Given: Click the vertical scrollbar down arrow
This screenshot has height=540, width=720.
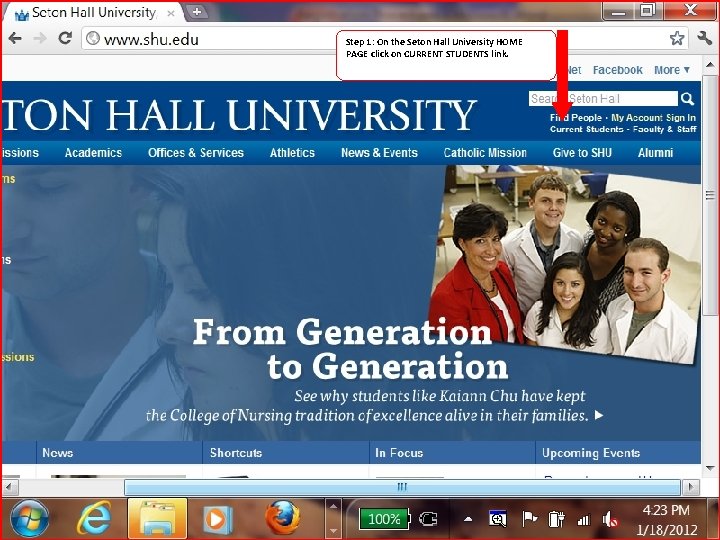Looking at the screenshot, I should [710, 468].
